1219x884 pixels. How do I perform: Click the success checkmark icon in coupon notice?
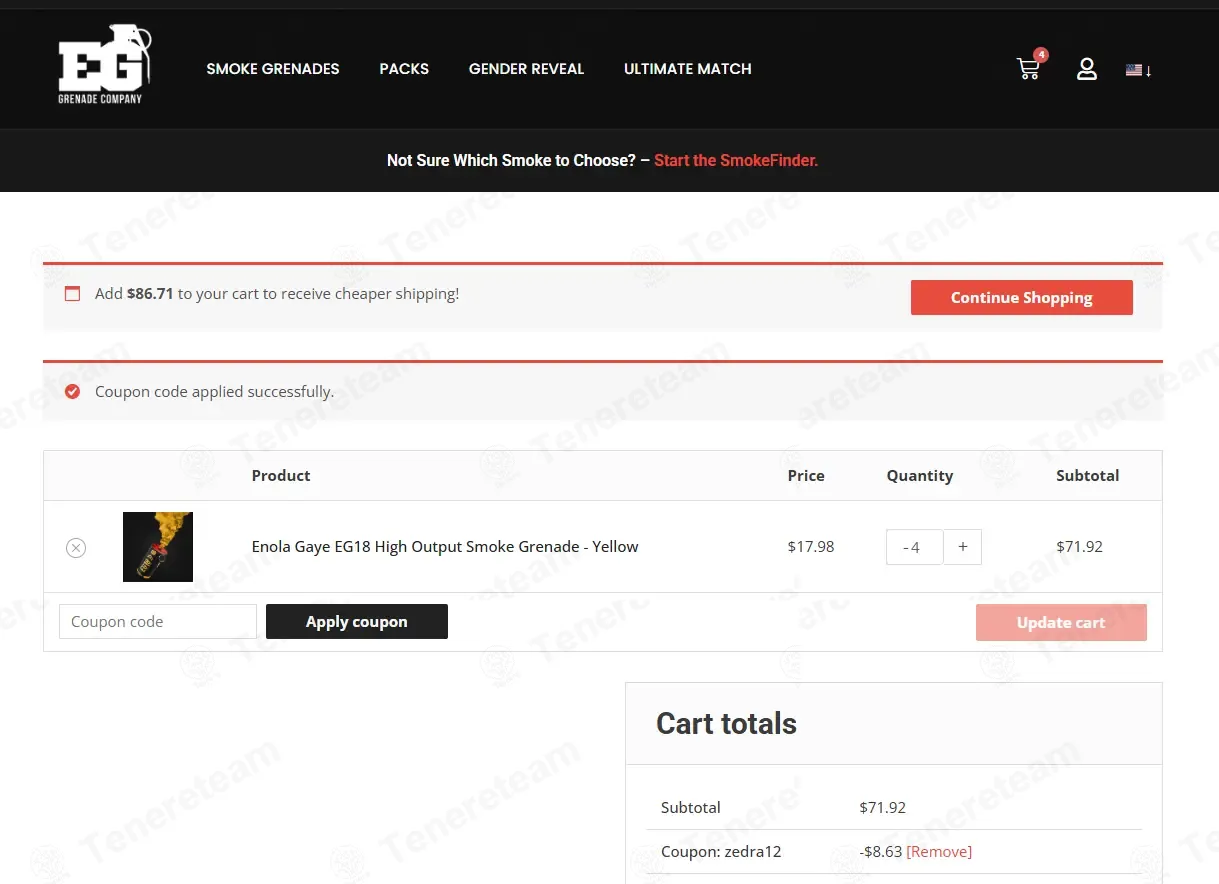[72, 391]
